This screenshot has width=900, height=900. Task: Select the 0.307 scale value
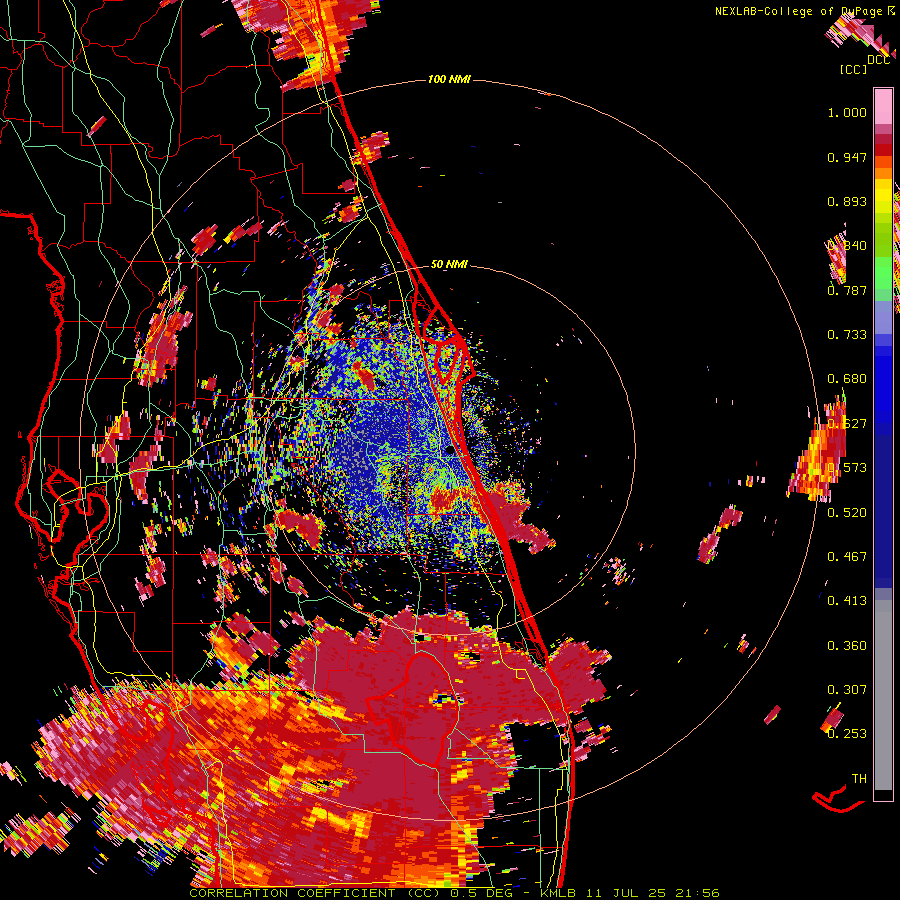847,689
